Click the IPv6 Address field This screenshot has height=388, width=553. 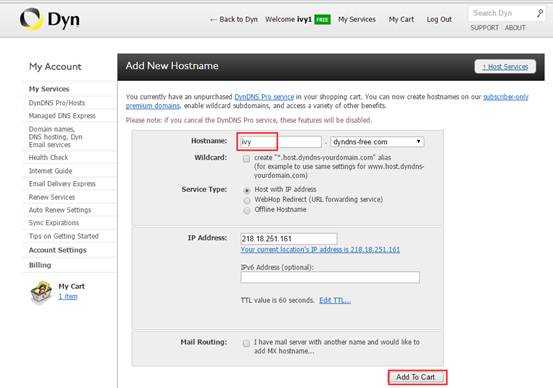click(330, 277)
